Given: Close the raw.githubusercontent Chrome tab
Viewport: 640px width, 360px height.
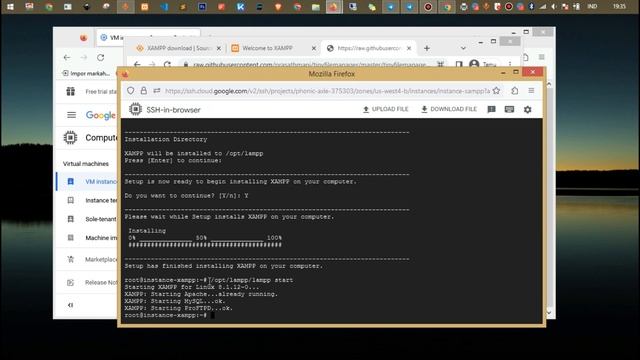Looking at the screenshot, I should [409, 48].
